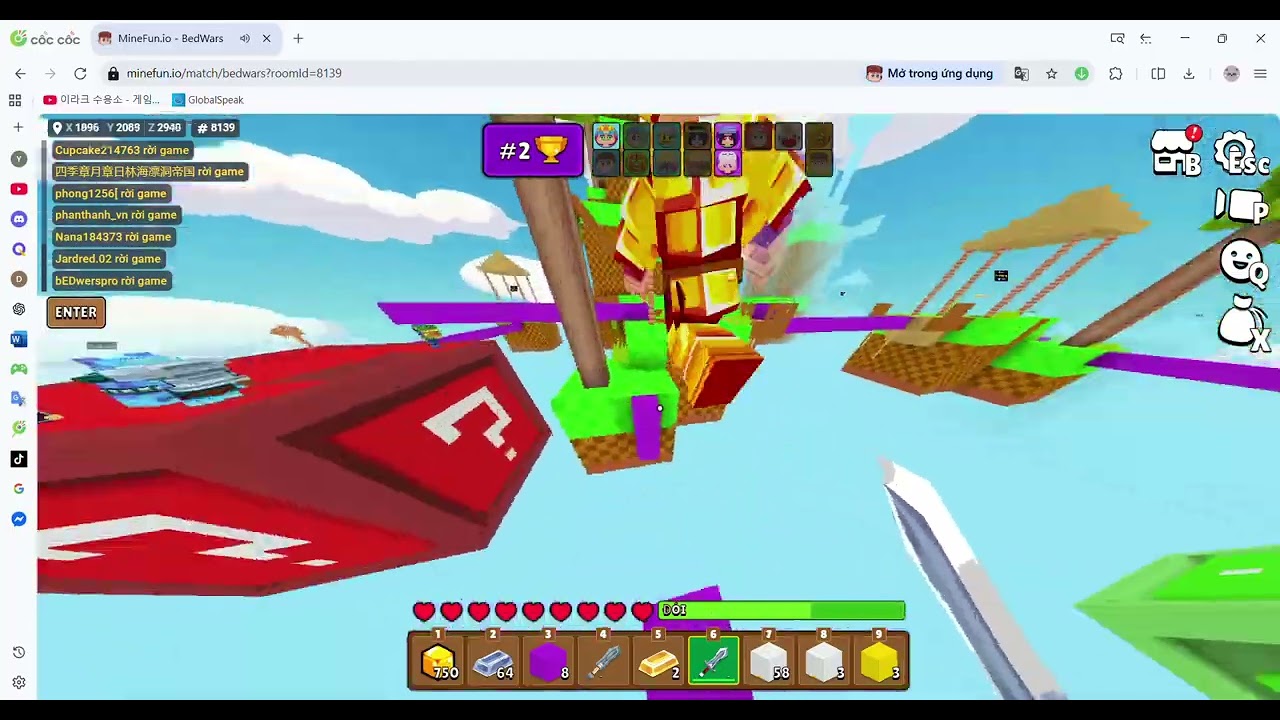1280x720 pixels.
Task: Select gold ingot in hotbar slot 5
Action: 658,661
